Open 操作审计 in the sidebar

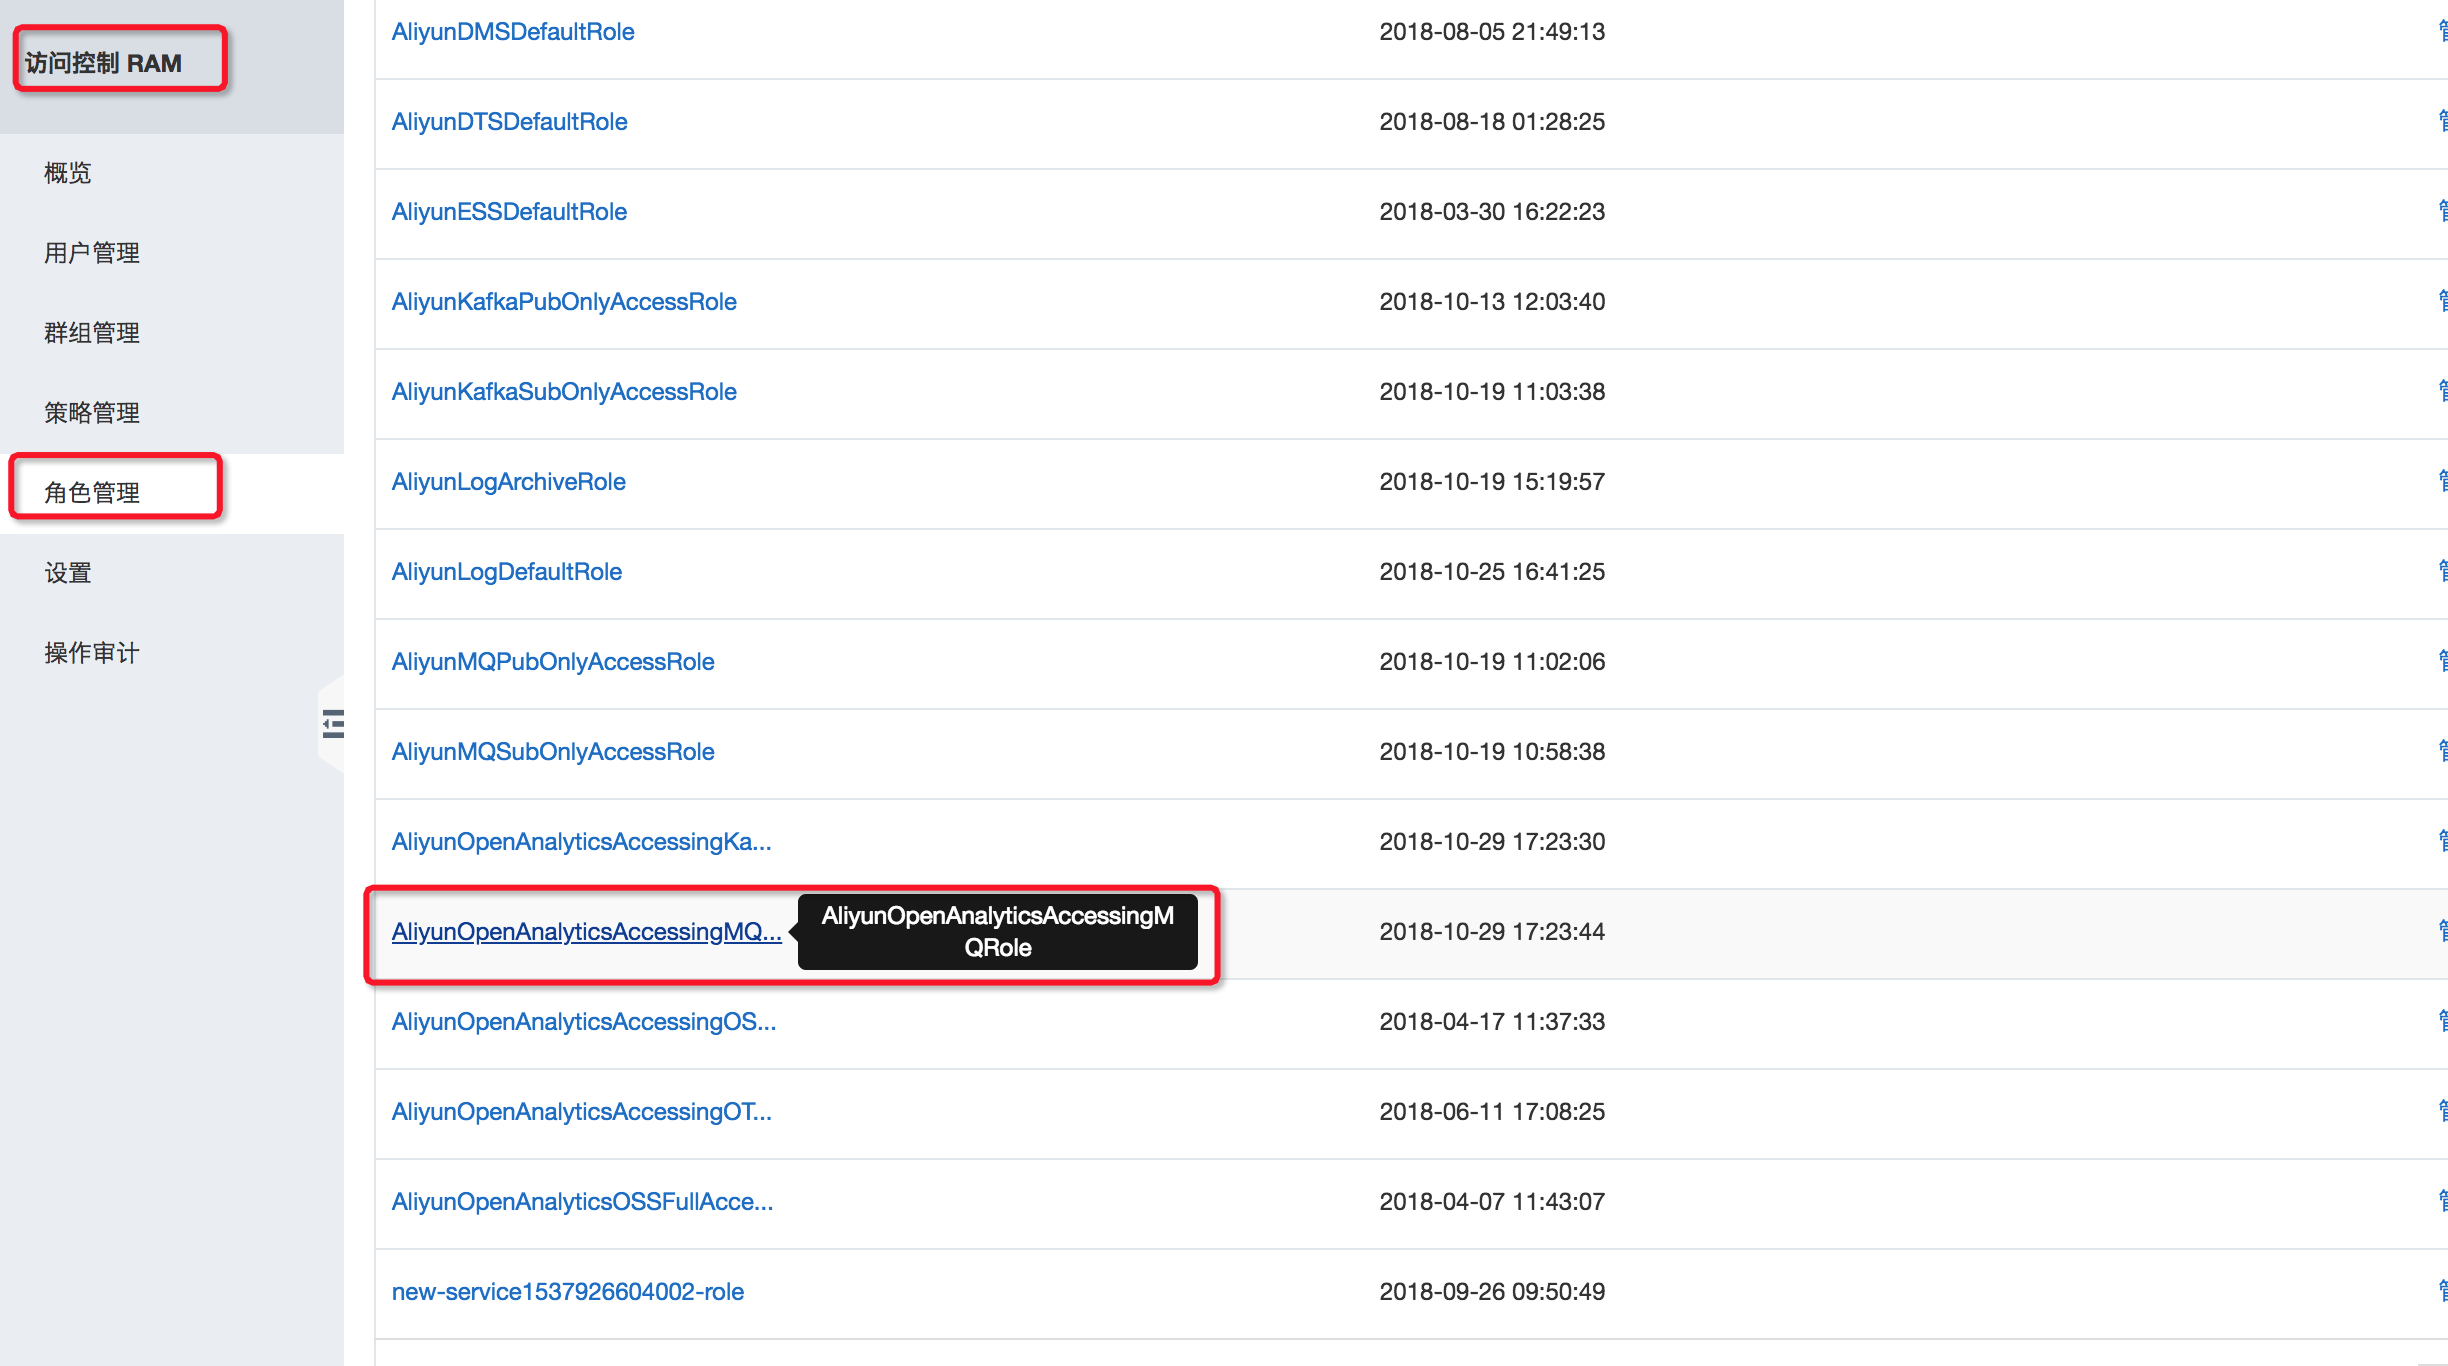[92, 653]
